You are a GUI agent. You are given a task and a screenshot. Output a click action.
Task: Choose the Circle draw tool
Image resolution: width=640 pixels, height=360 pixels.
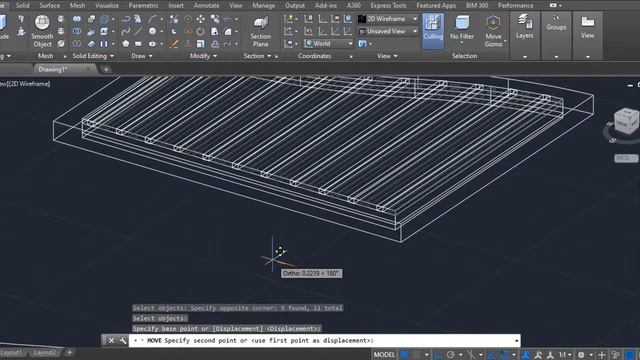152,31
